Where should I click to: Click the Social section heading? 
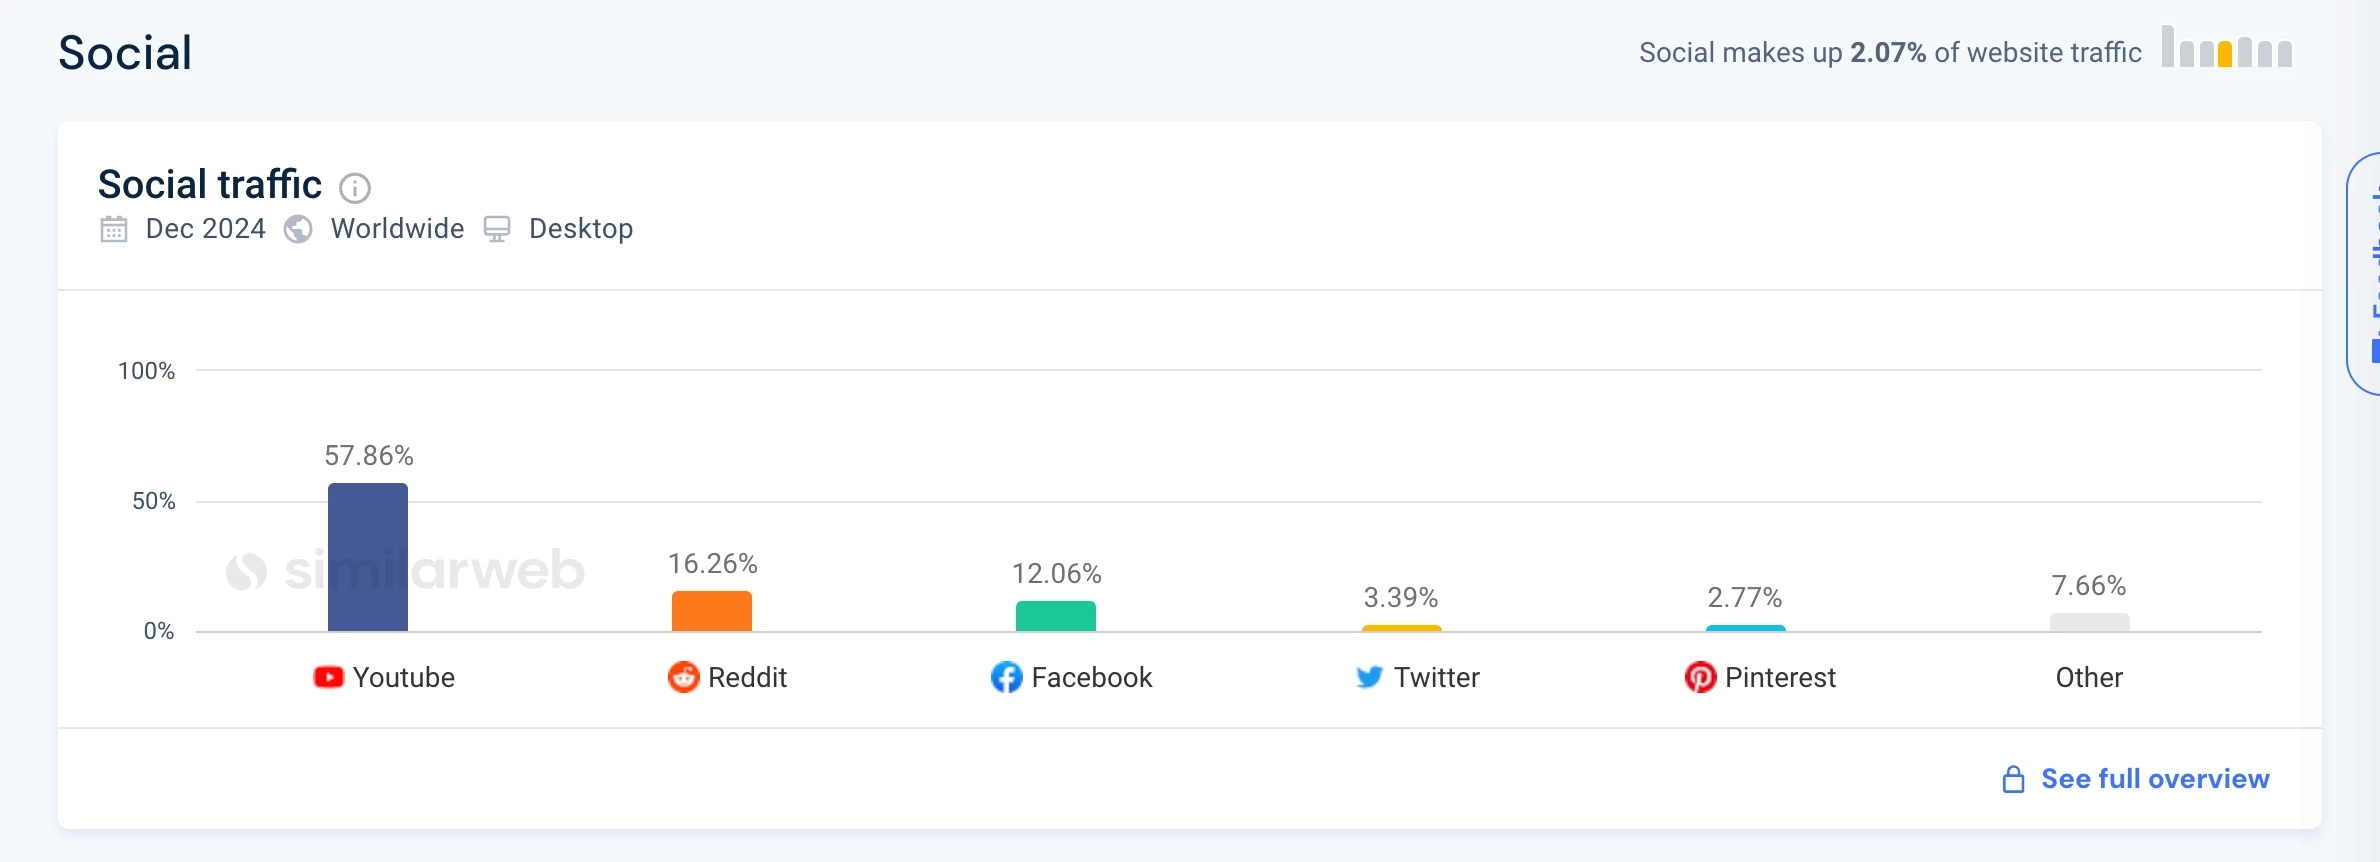[x=125, y=53]
